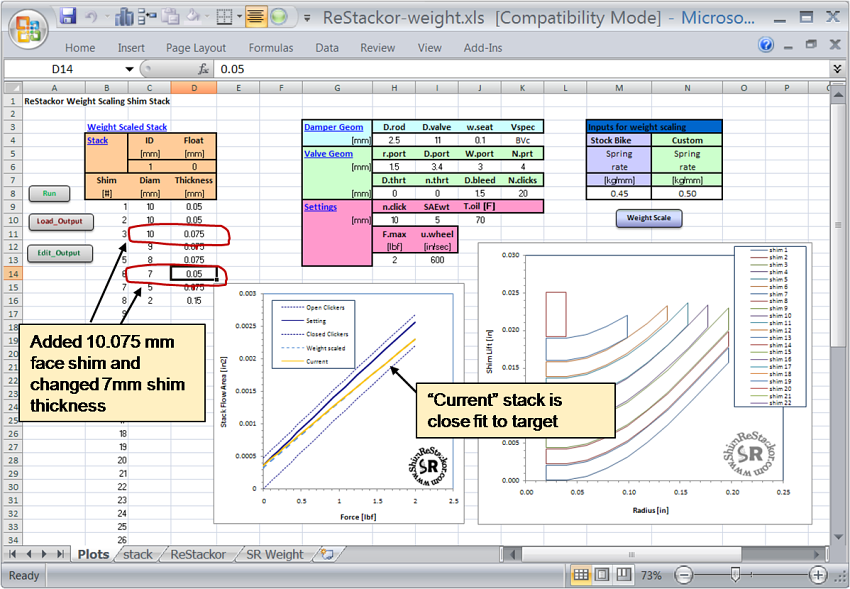Open the Borders dropdown arrow
Image resolution: width=850 pixels, height=589 pixels.
239,17
